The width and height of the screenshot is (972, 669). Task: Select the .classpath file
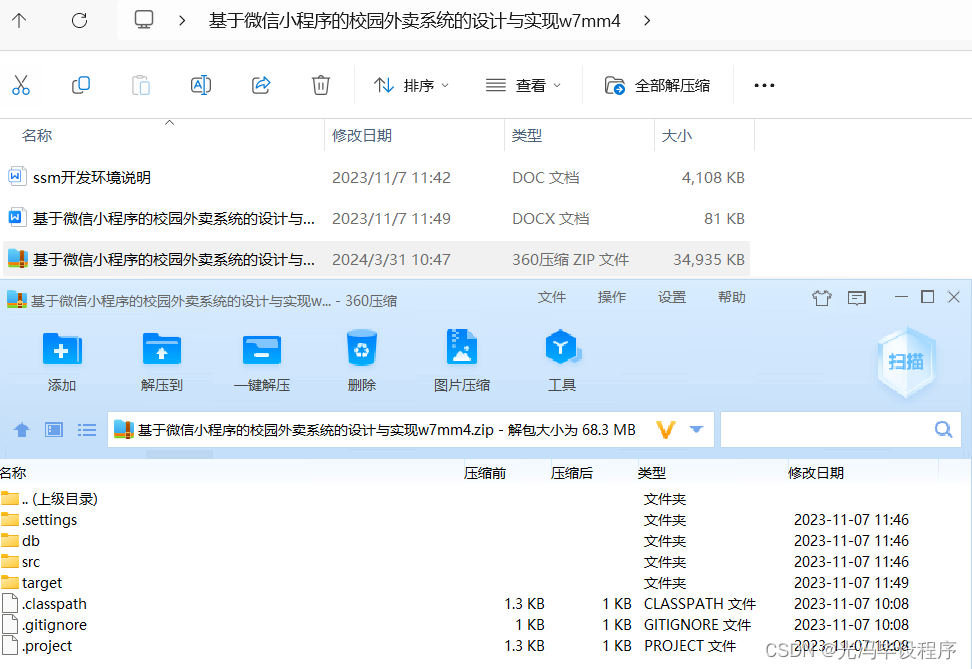[44, 604]
